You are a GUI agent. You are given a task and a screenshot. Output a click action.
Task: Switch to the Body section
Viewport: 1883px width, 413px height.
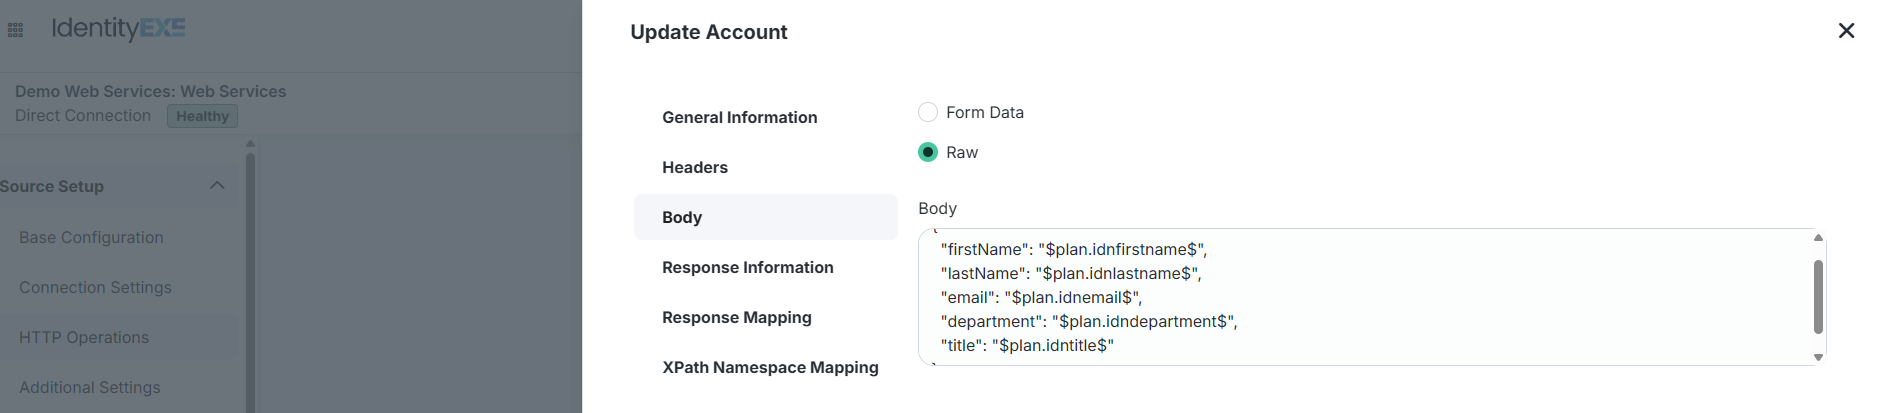click(765, 217)
